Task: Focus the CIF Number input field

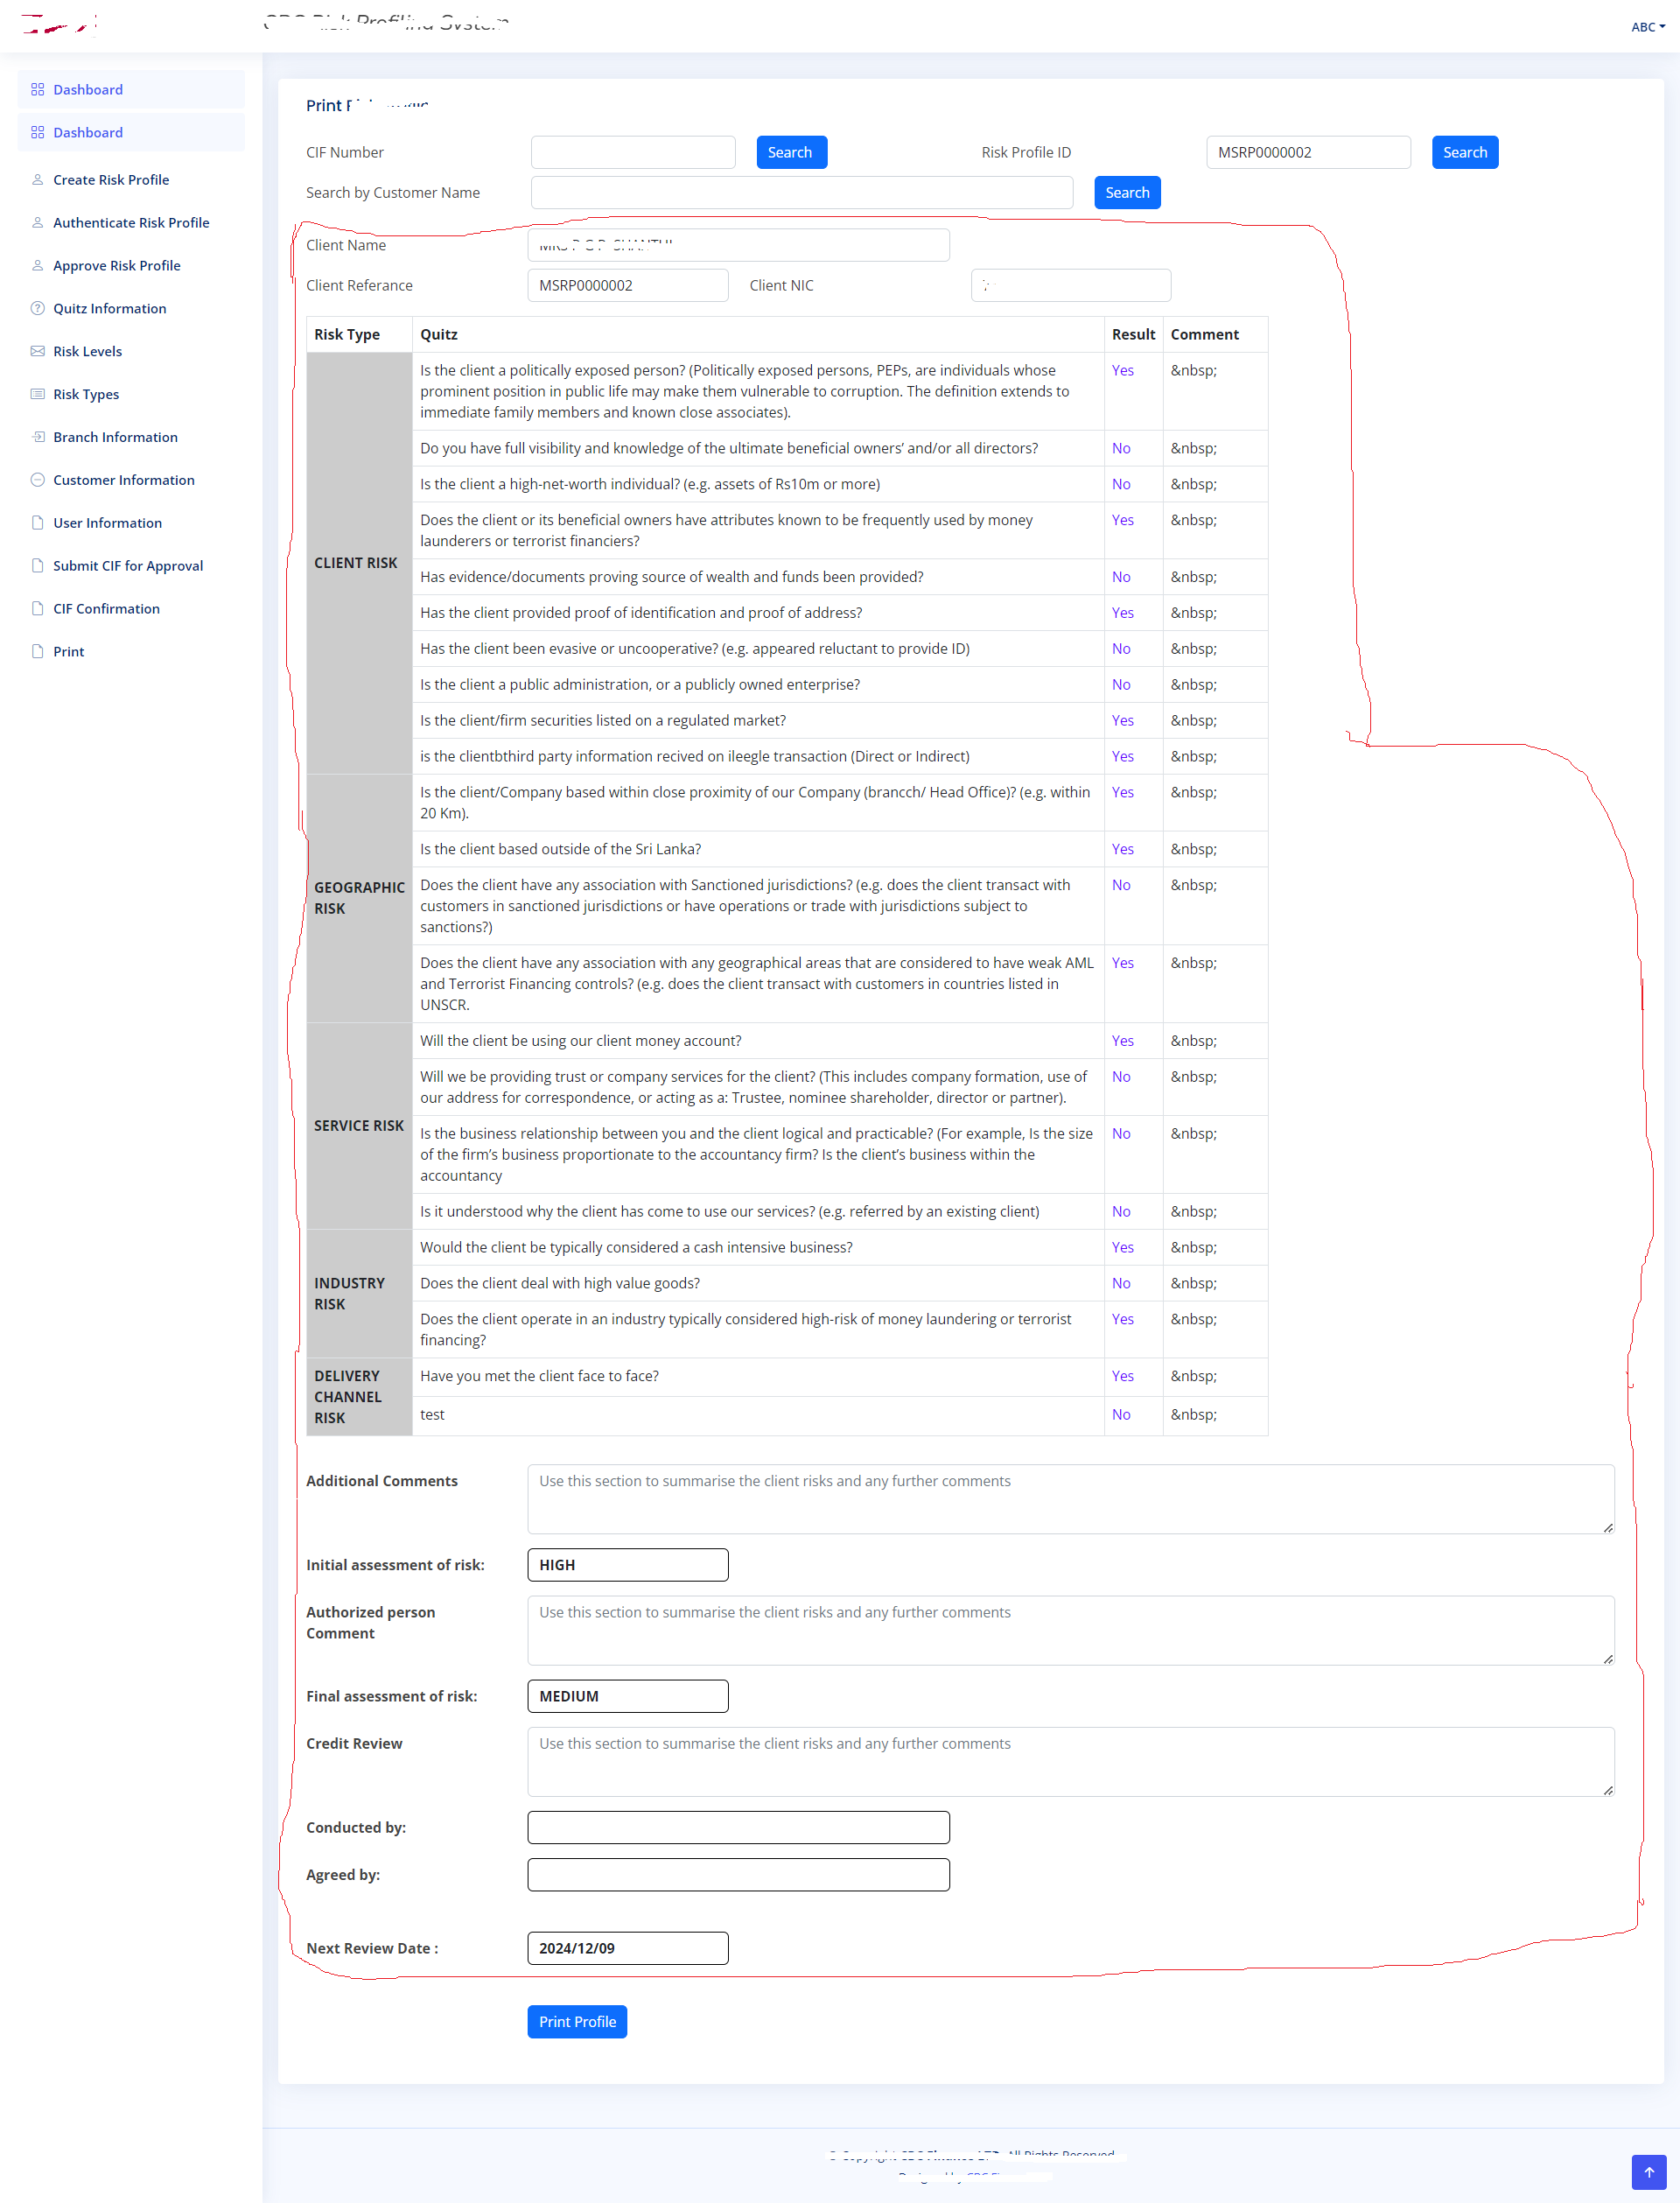Action: coord(633,152)
